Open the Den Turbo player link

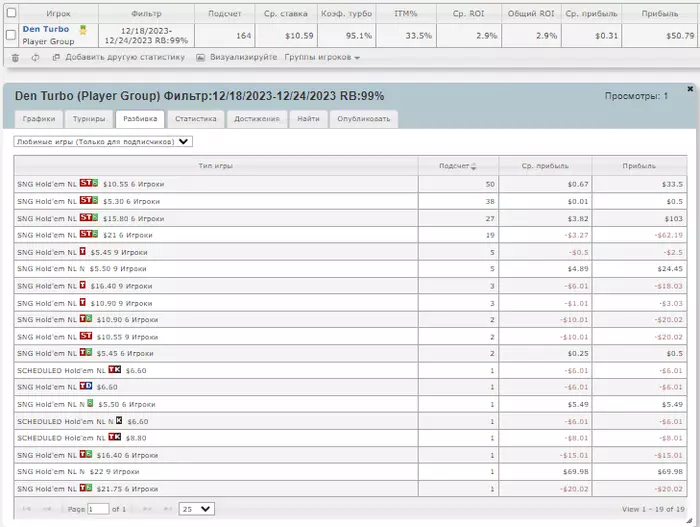46,29
